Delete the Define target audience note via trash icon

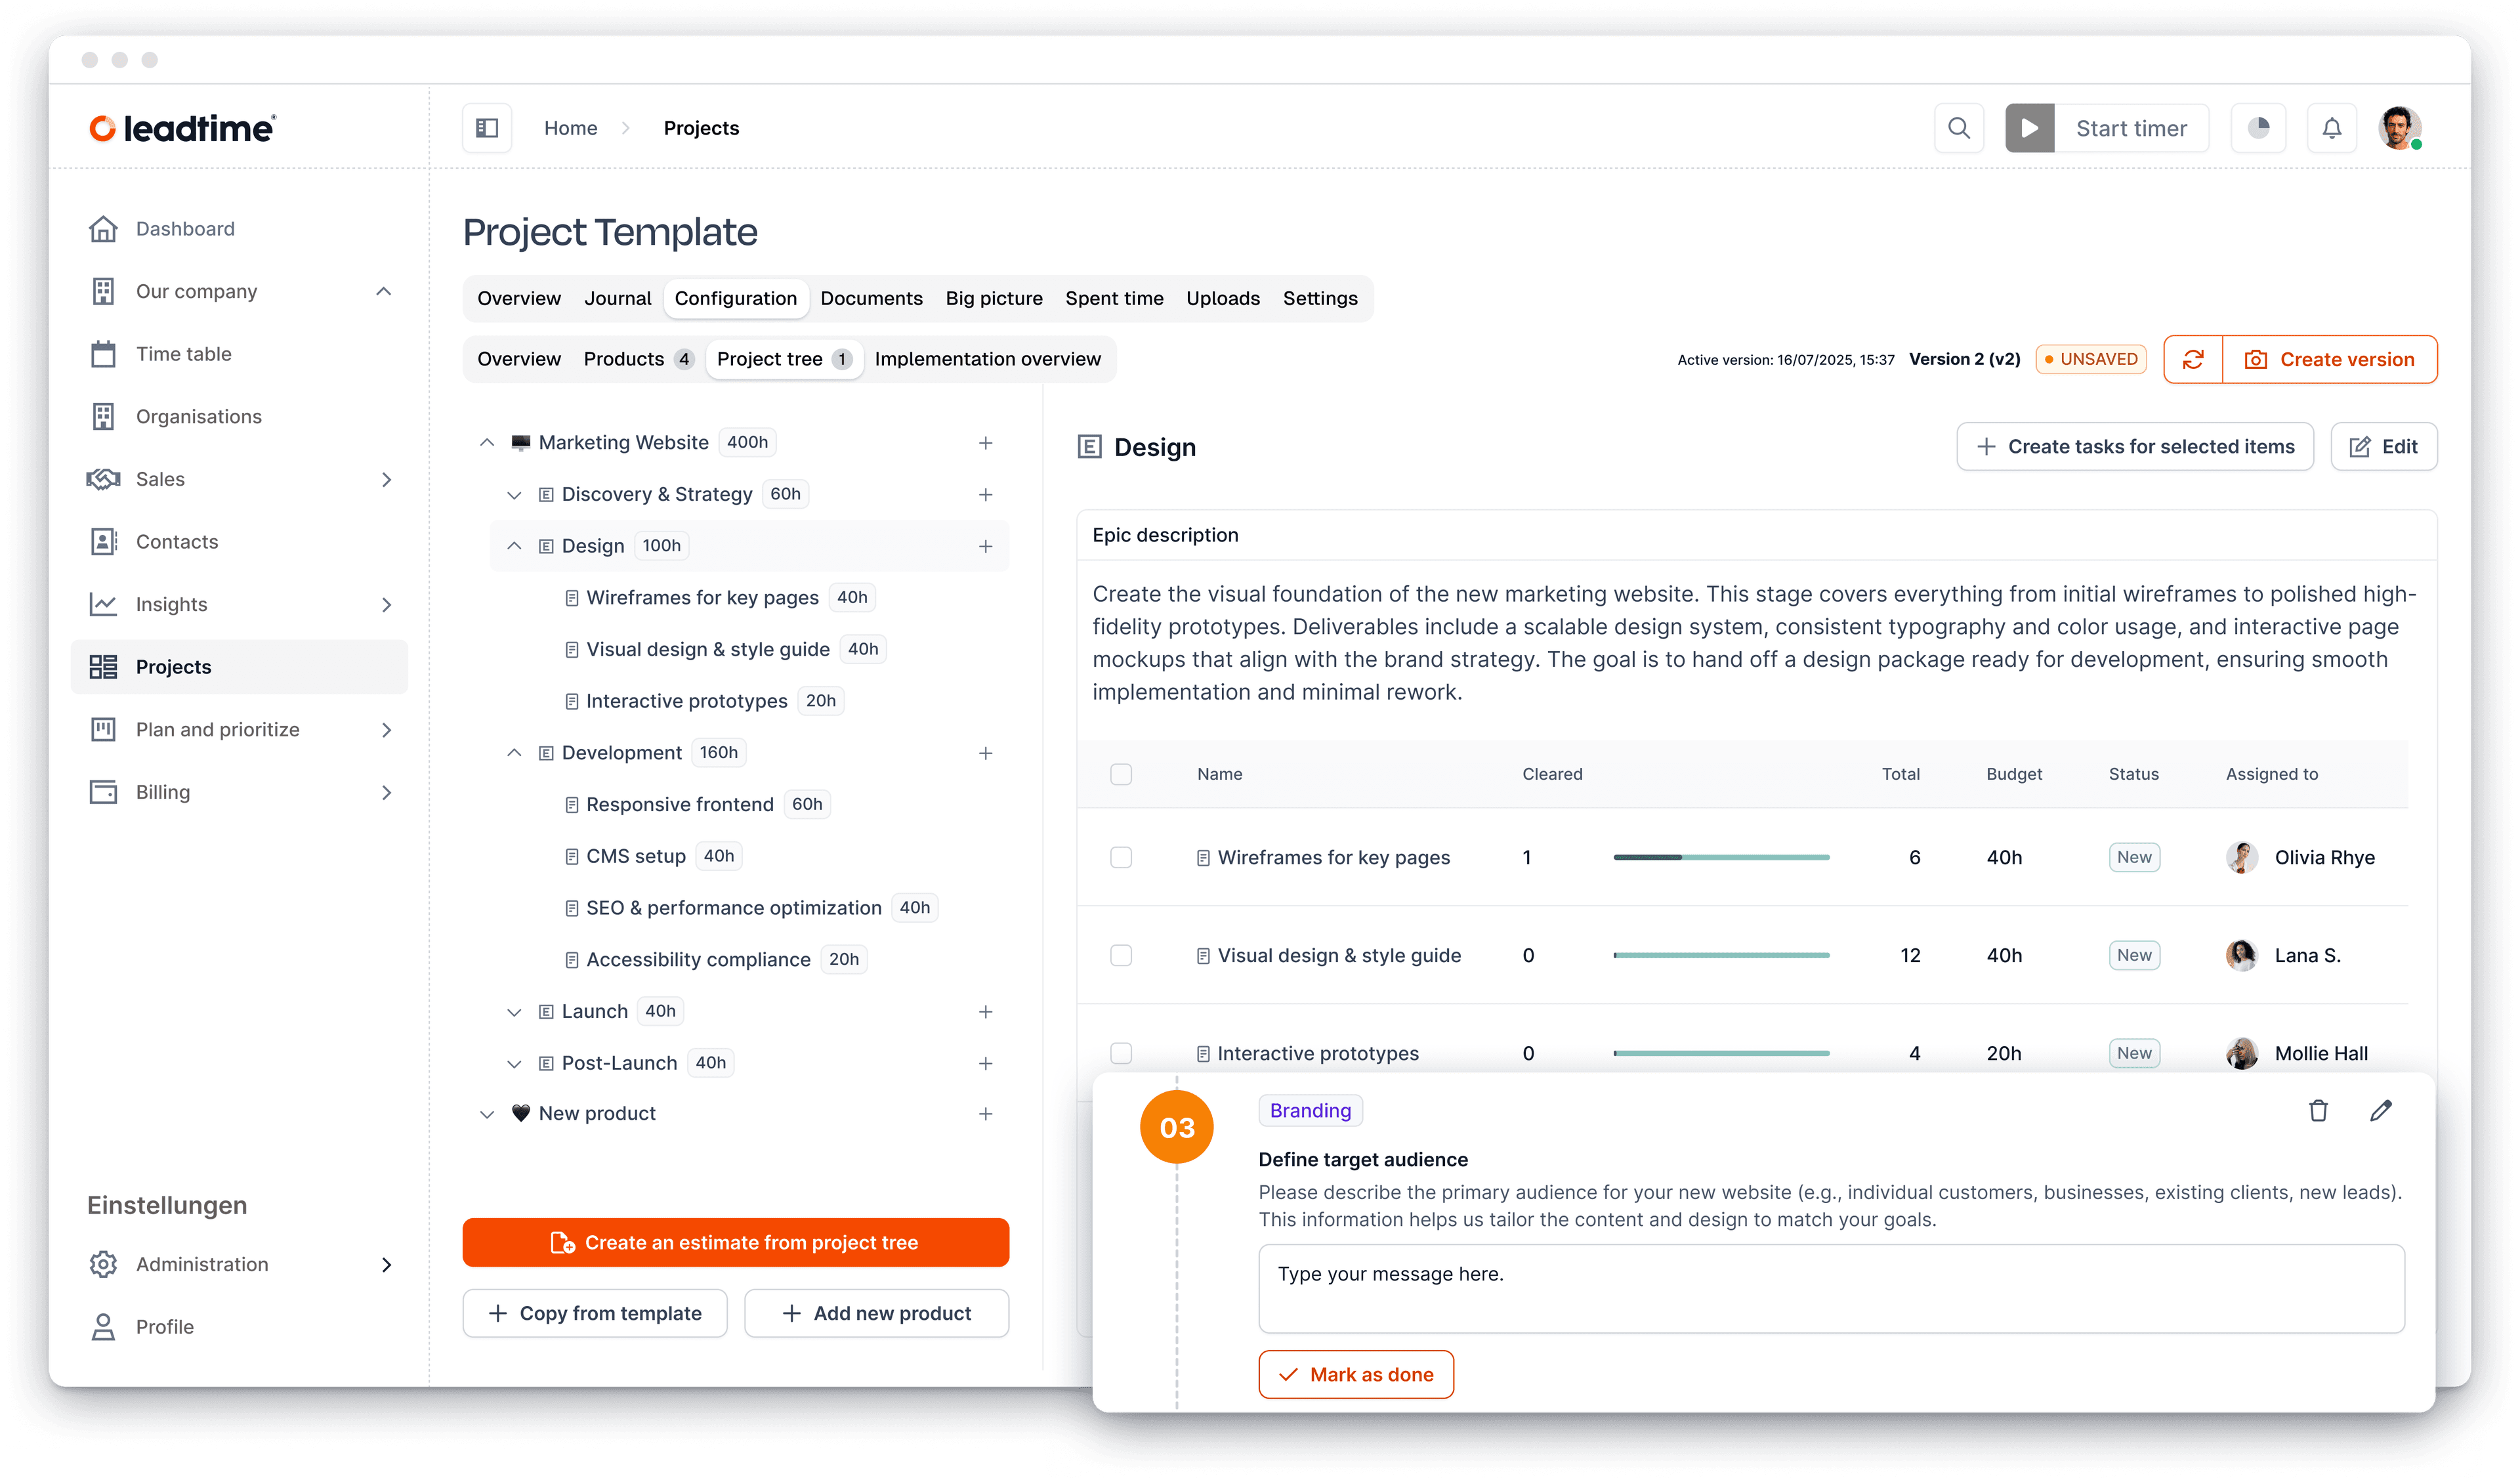tap(2319, 1111)
